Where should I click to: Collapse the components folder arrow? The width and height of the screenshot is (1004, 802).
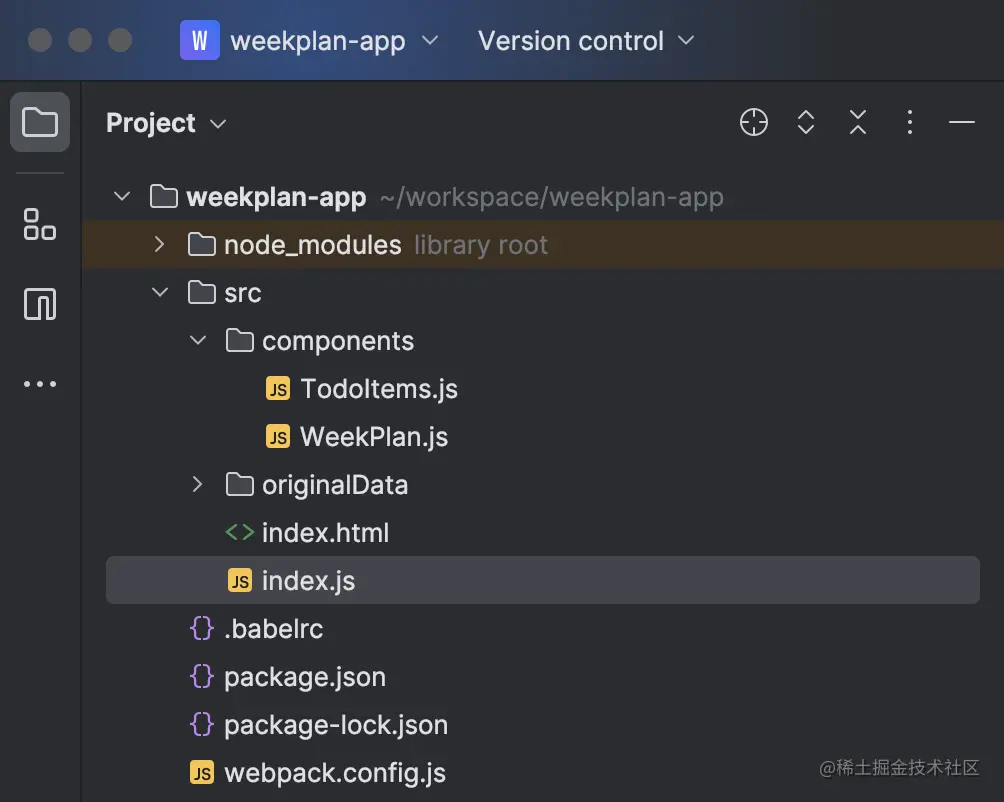[x=198, y=341]
